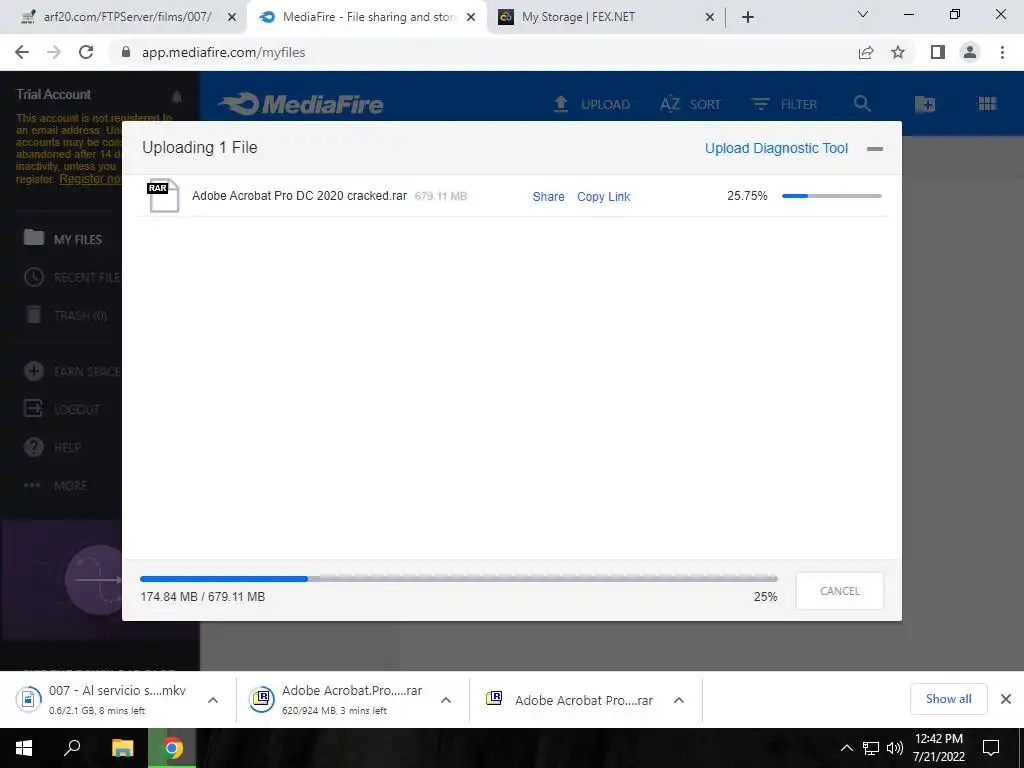1024x768 pixels.
Task: Open the A-Z Sort option
Action: point(690,104)
